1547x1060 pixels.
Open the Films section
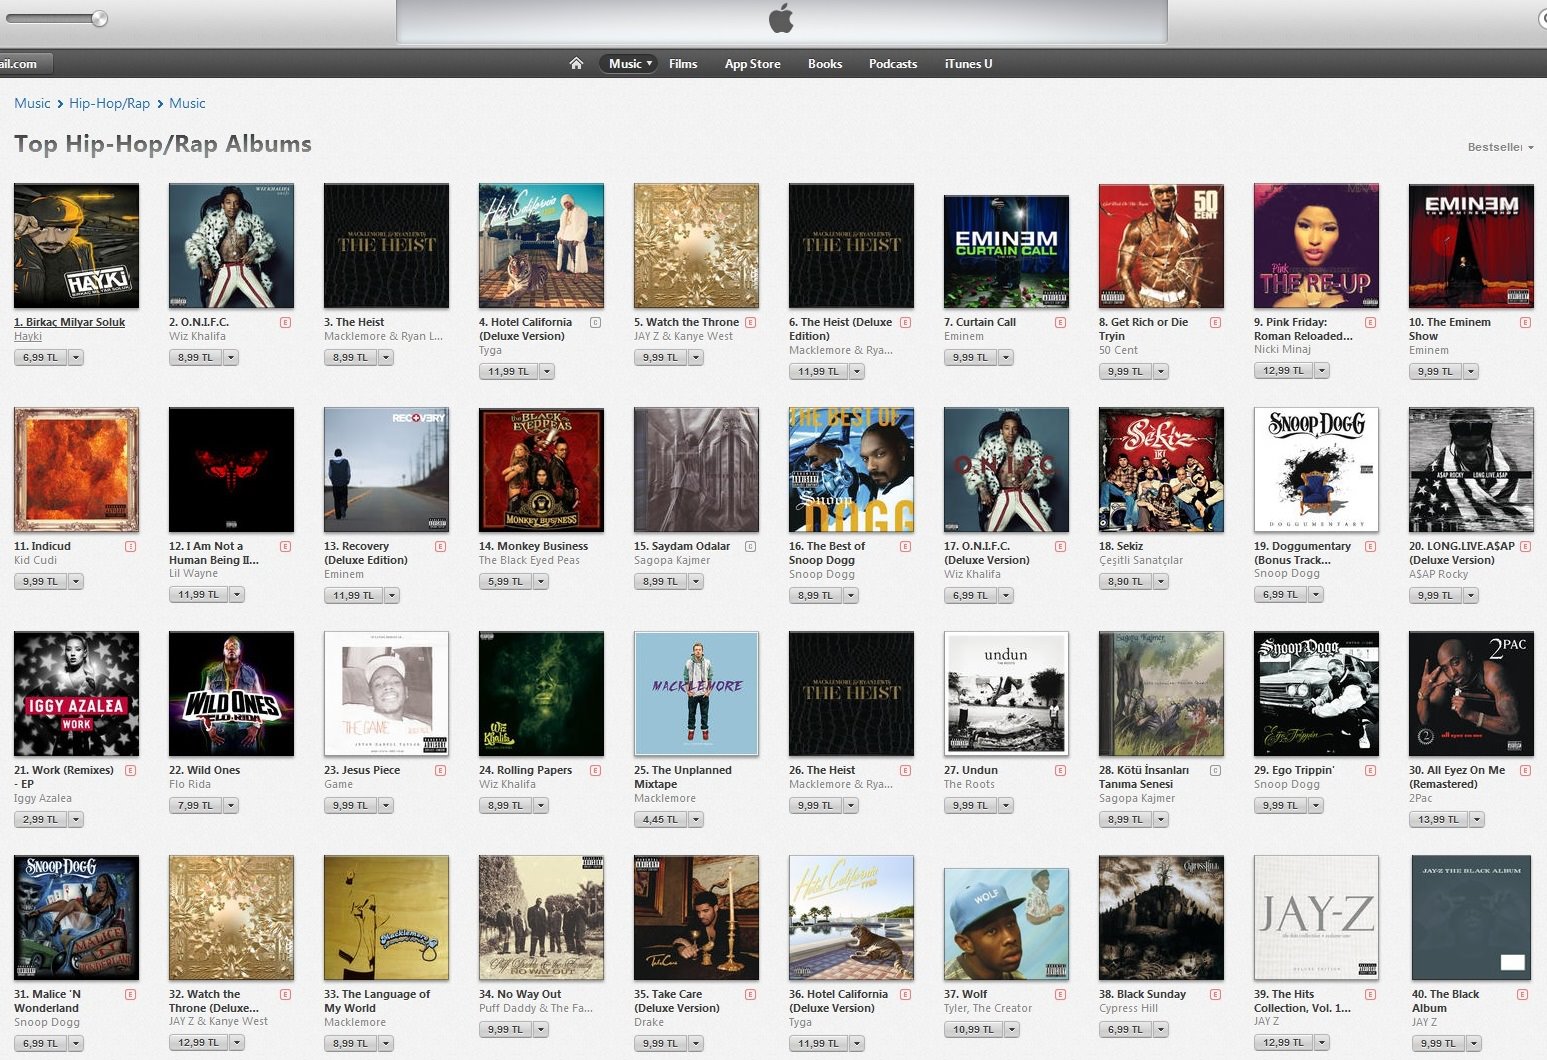point(683,63)
